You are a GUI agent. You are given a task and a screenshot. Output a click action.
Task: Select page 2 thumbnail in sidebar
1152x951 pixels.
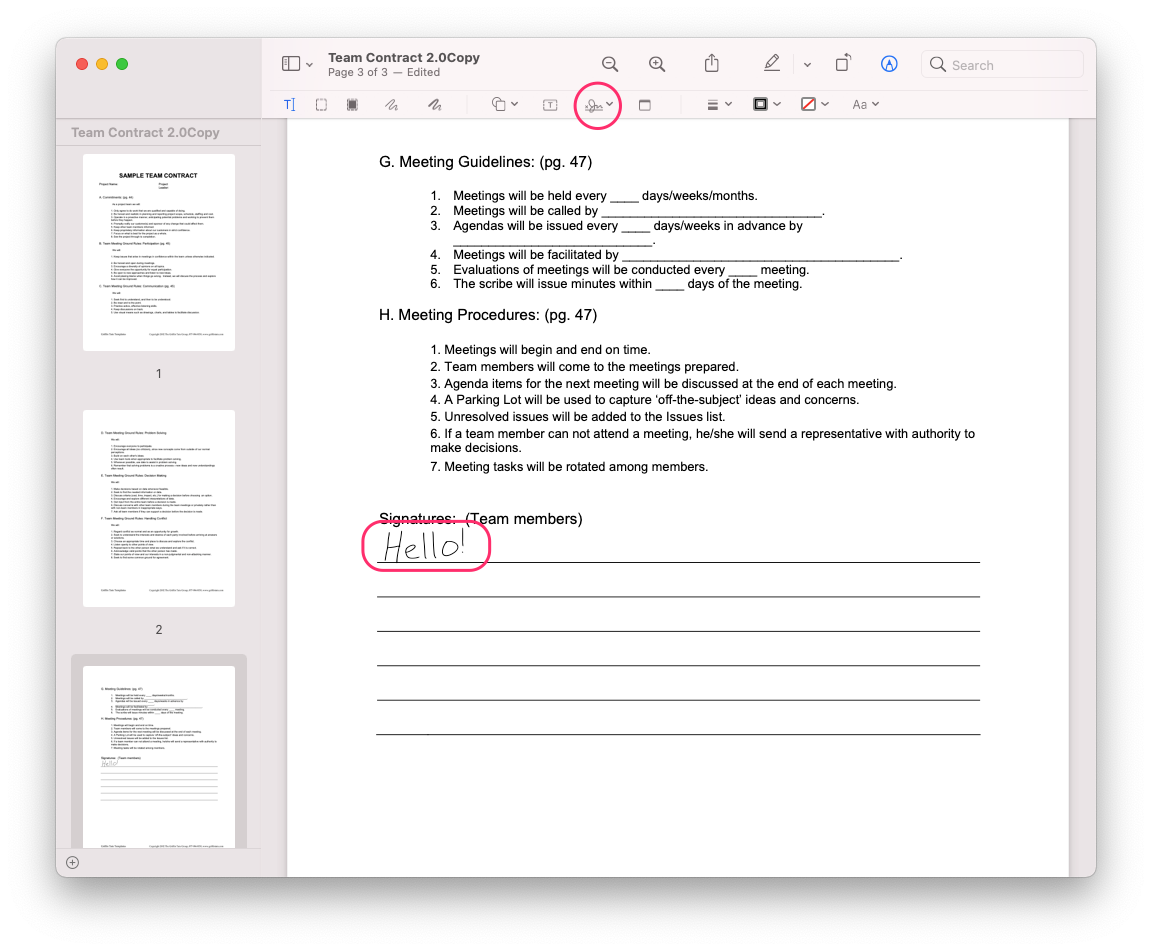click(x=159, y=508)
